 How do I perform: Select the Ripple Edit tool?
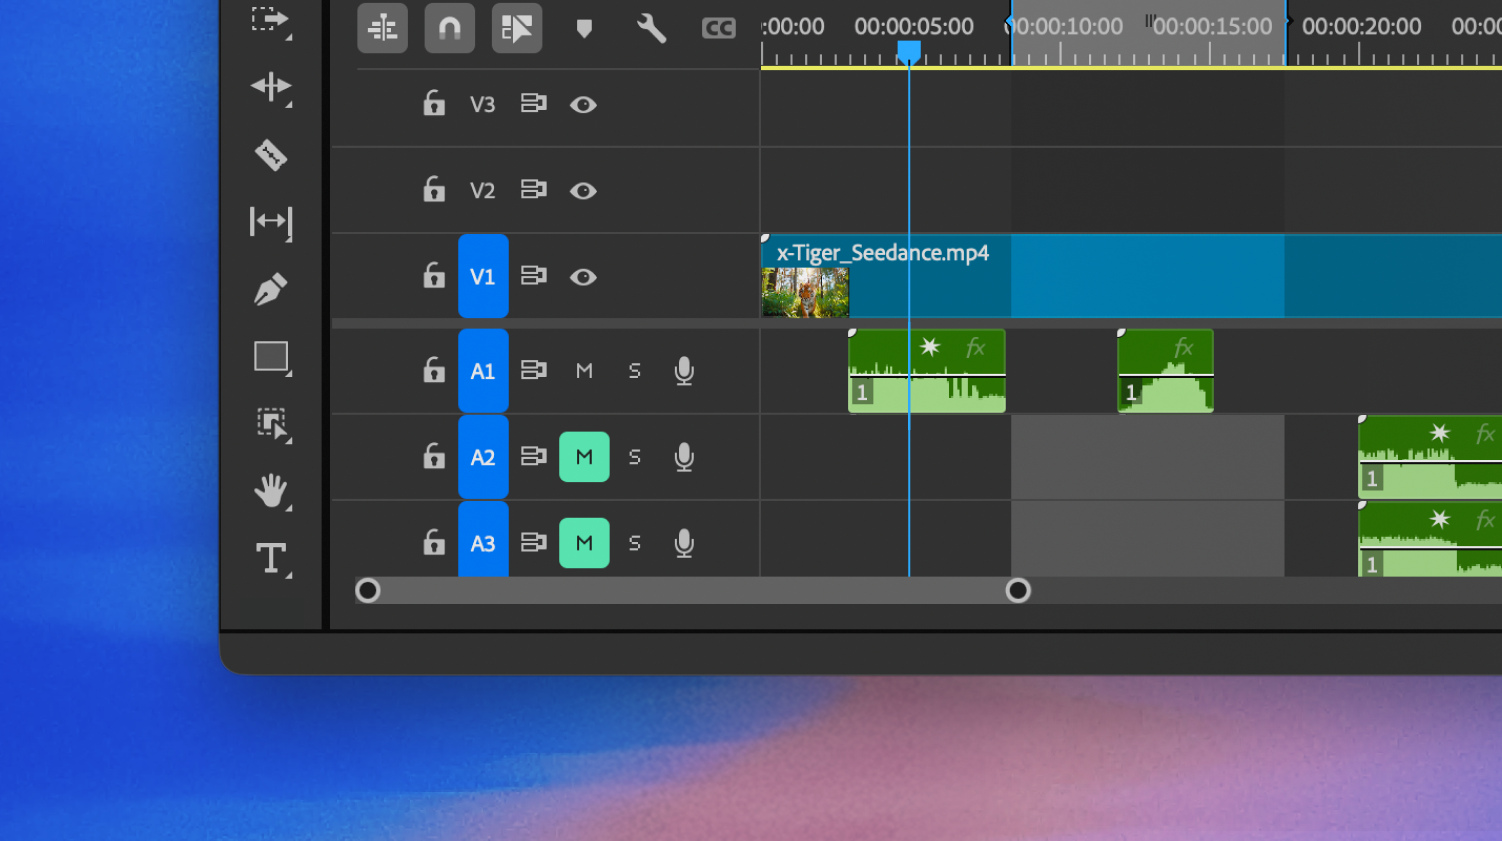pyautogui.click(x=271, y=87)
